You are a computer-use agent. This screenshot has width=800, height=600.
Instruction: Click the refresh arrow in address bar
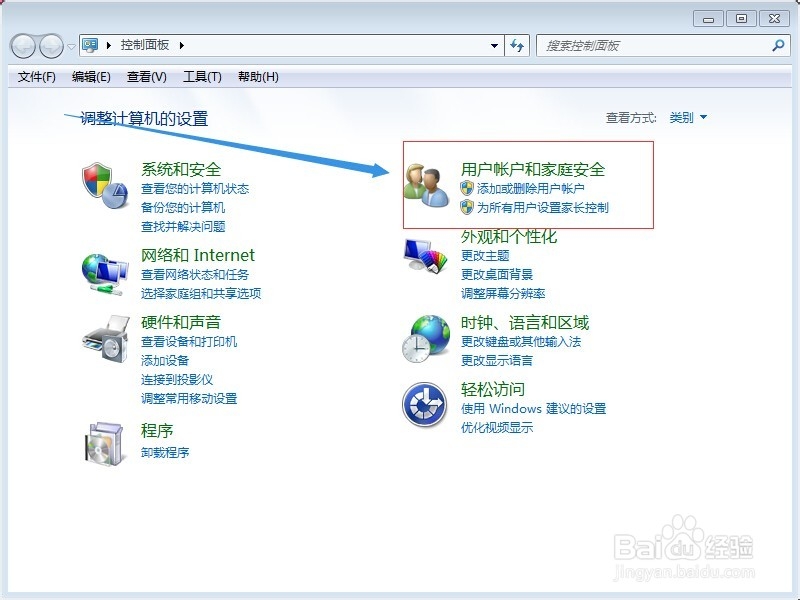(516, 45)
